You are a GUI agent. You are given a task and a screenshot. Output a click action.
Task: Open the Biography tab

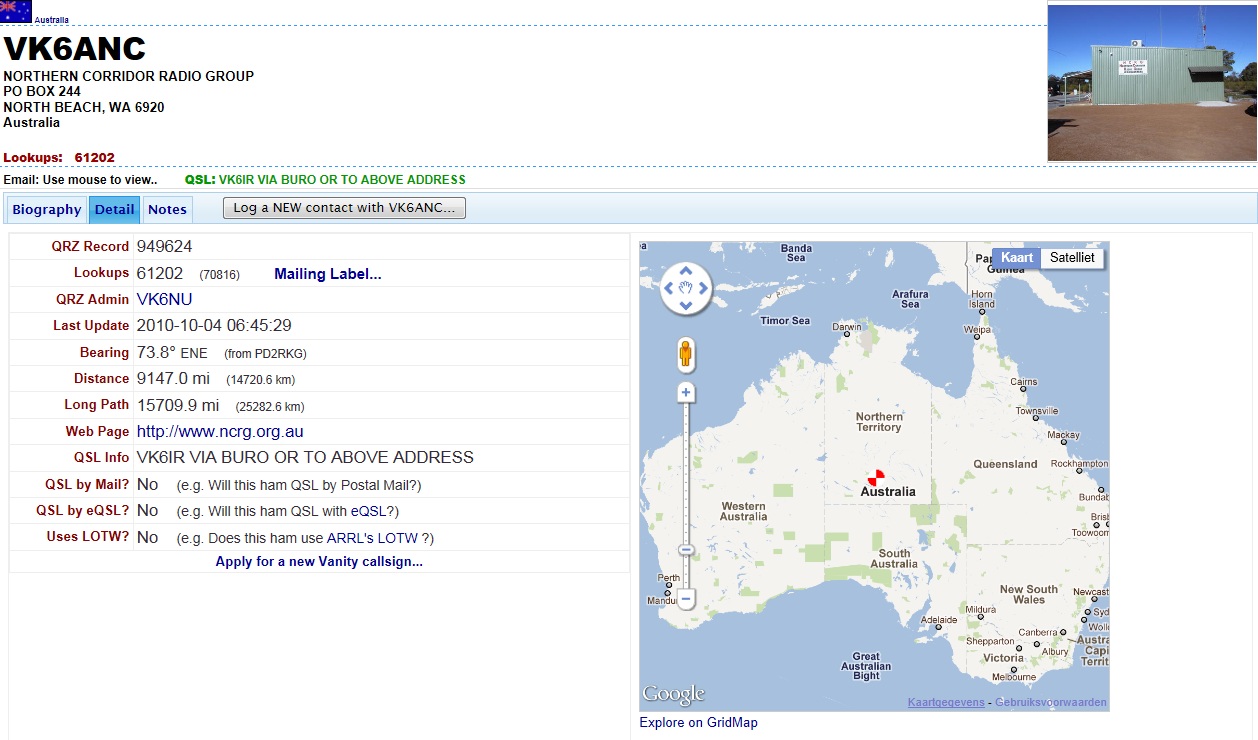pos(46,210)
